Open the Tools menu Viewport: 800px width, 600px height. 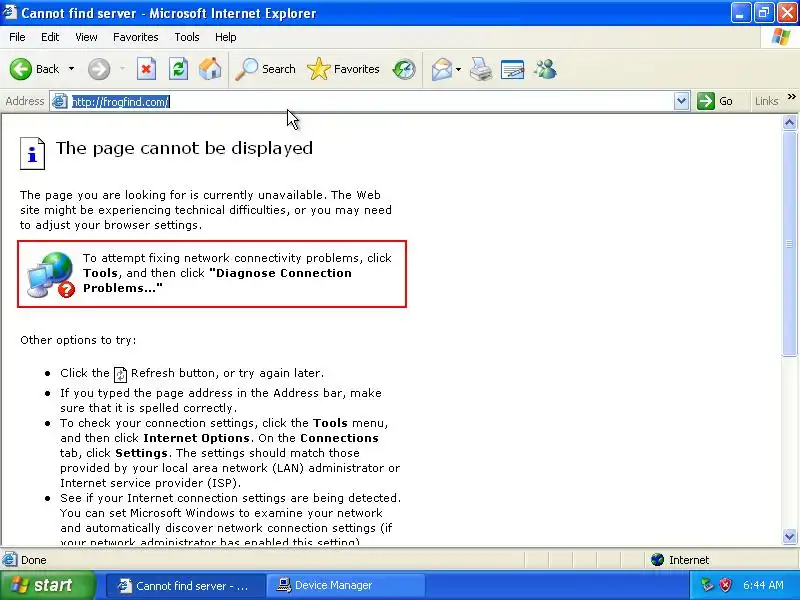tap(187, 37)
